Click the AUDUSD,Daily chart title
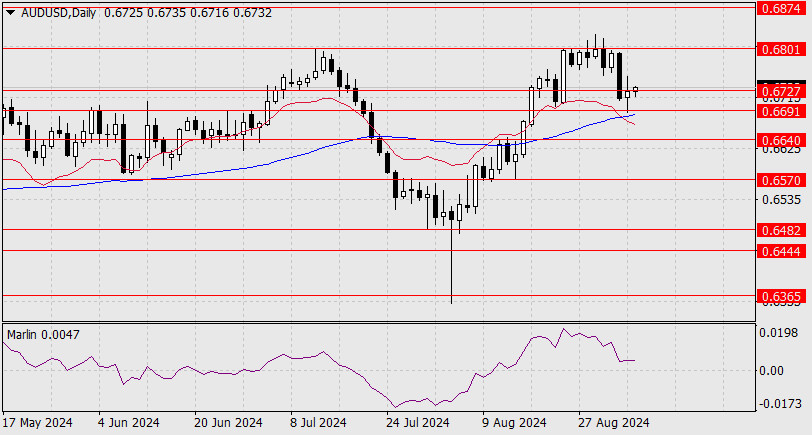The image size is (812, 435). tap(59, 13)
